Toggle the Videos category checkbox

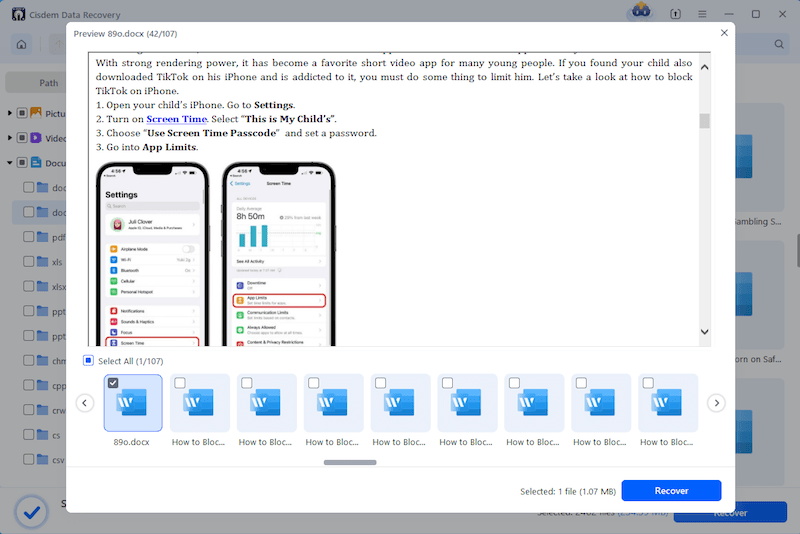click(x=22, y=138)
